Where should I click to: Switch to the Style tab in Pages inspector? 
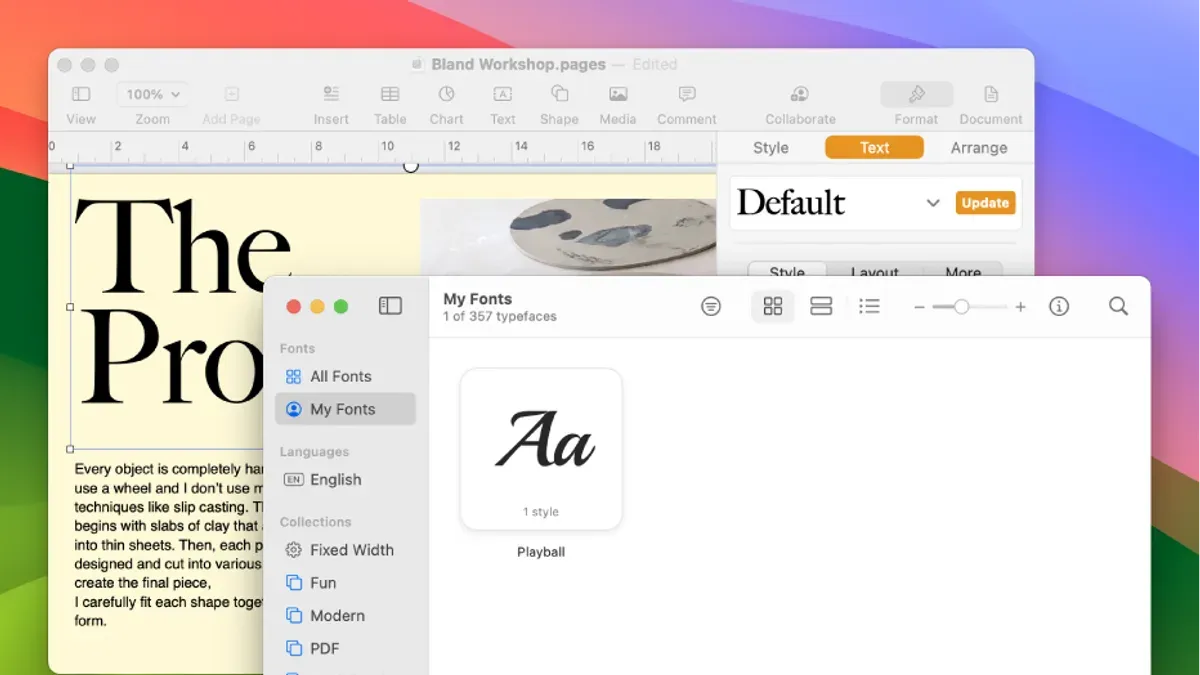[770, 147]
